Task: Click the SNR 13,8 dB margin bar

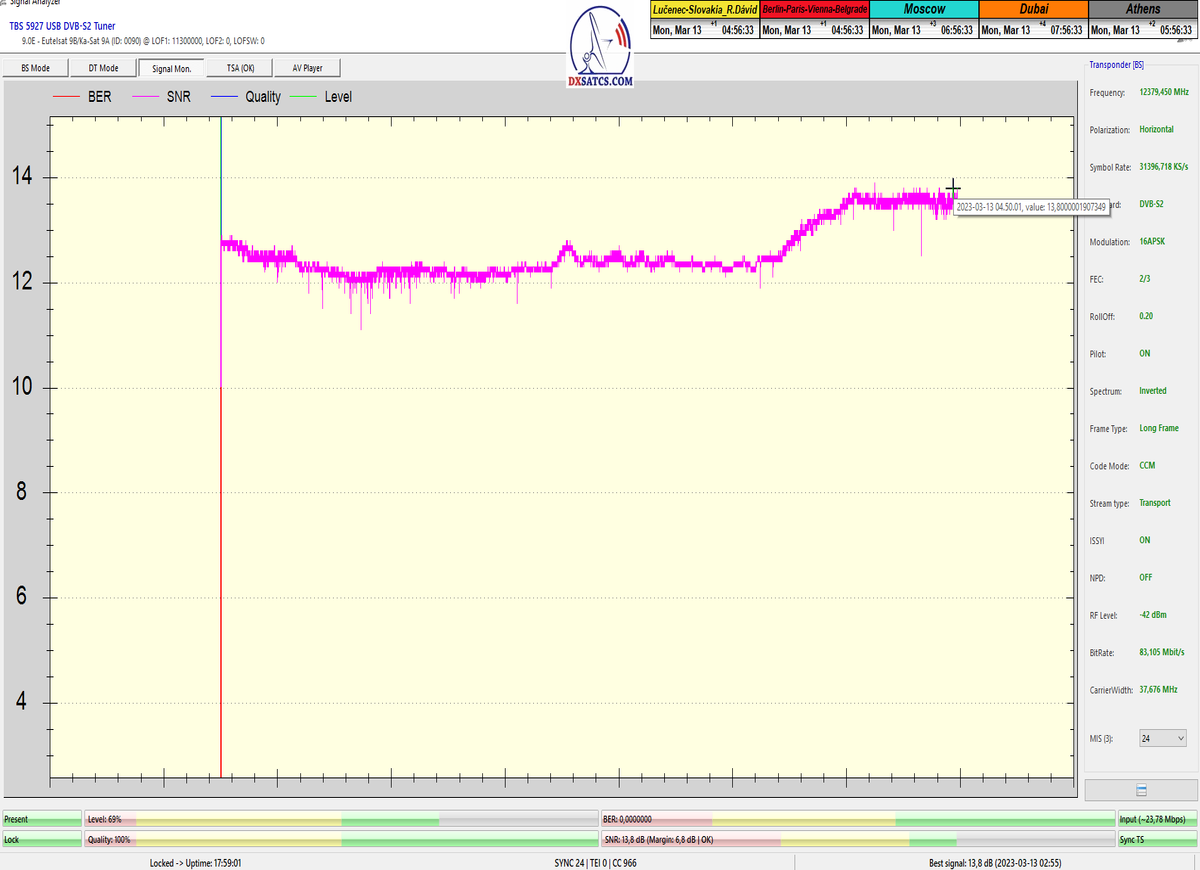Action: coord(857,840)
